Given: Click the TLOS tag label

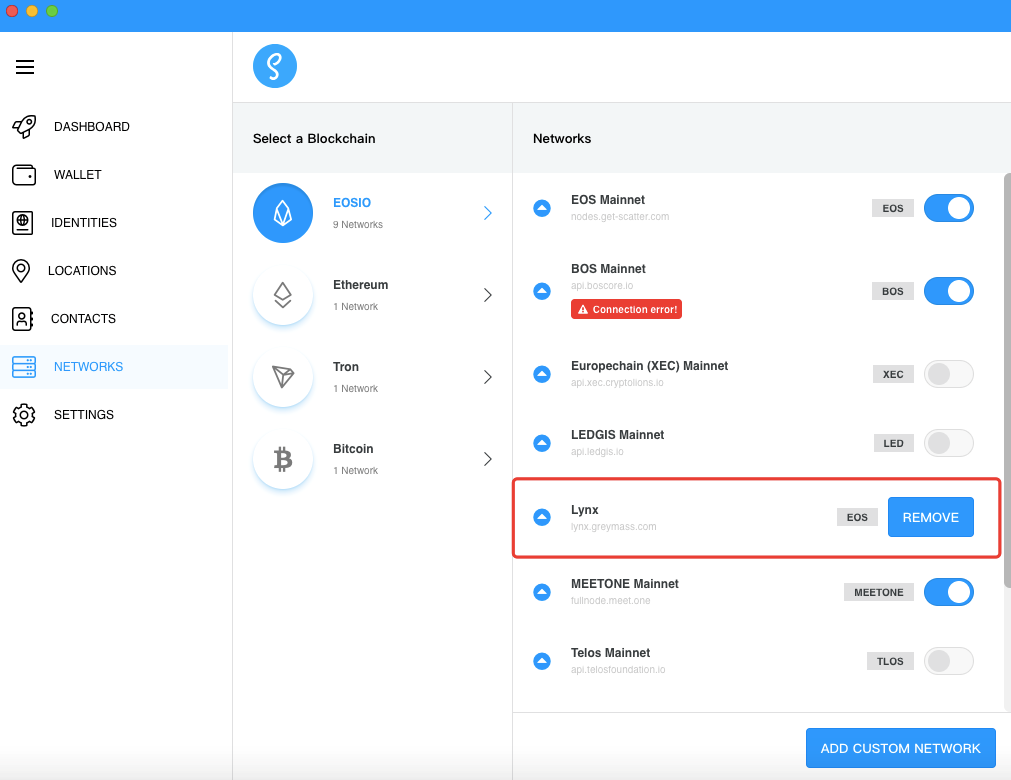Looking at the screenshot, I should tap(890, 661).
